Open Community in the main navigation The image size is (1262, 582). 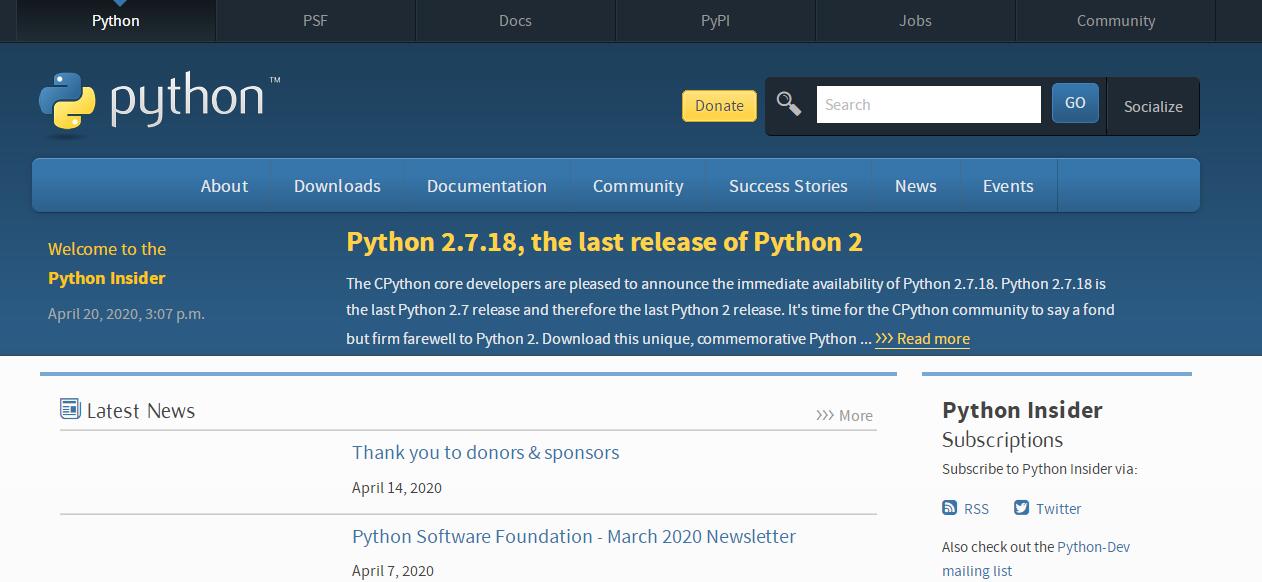[638, 186]
